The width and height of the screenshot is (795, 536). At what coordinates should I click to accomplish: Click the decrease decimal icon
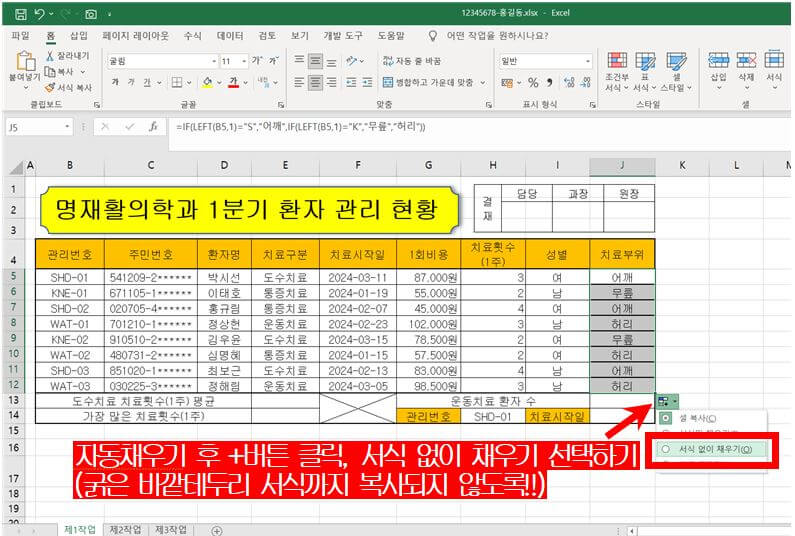click(x=586, y=82)
